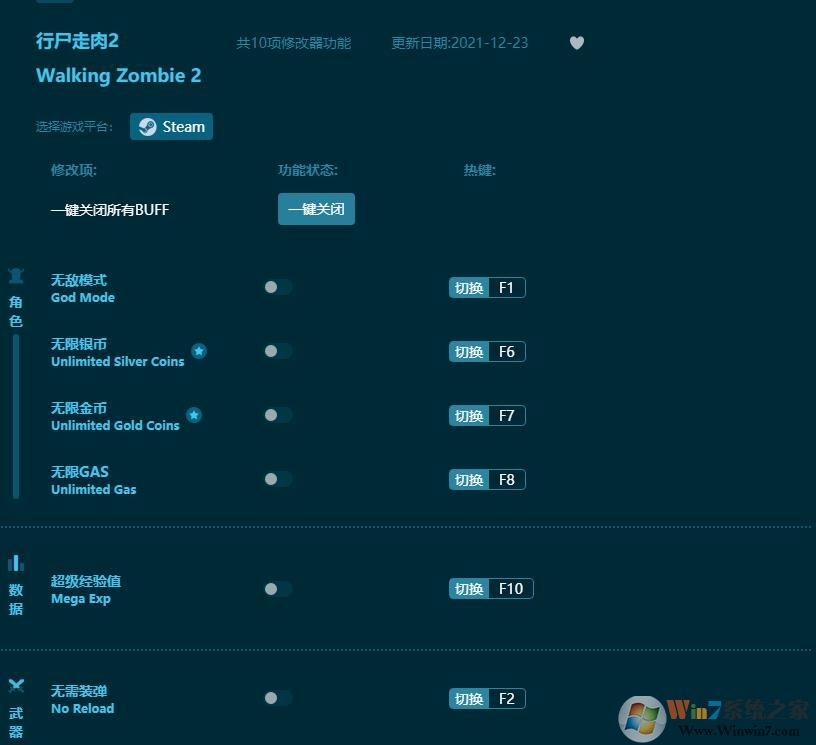Click the heart favorite icon at top
Viewport: 816px width, 745px height.
coord(577,43)
